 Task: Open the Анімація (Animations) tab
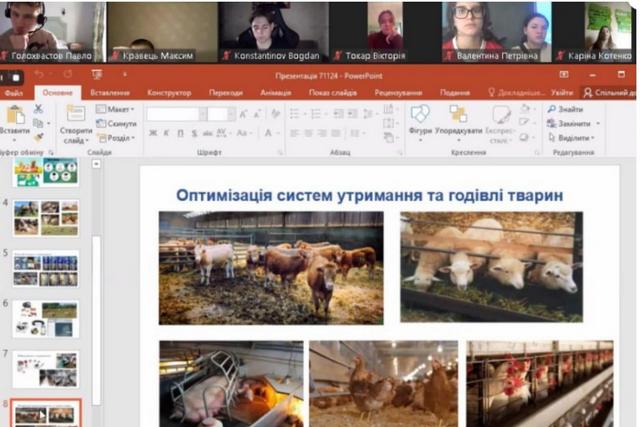[275, 92]
